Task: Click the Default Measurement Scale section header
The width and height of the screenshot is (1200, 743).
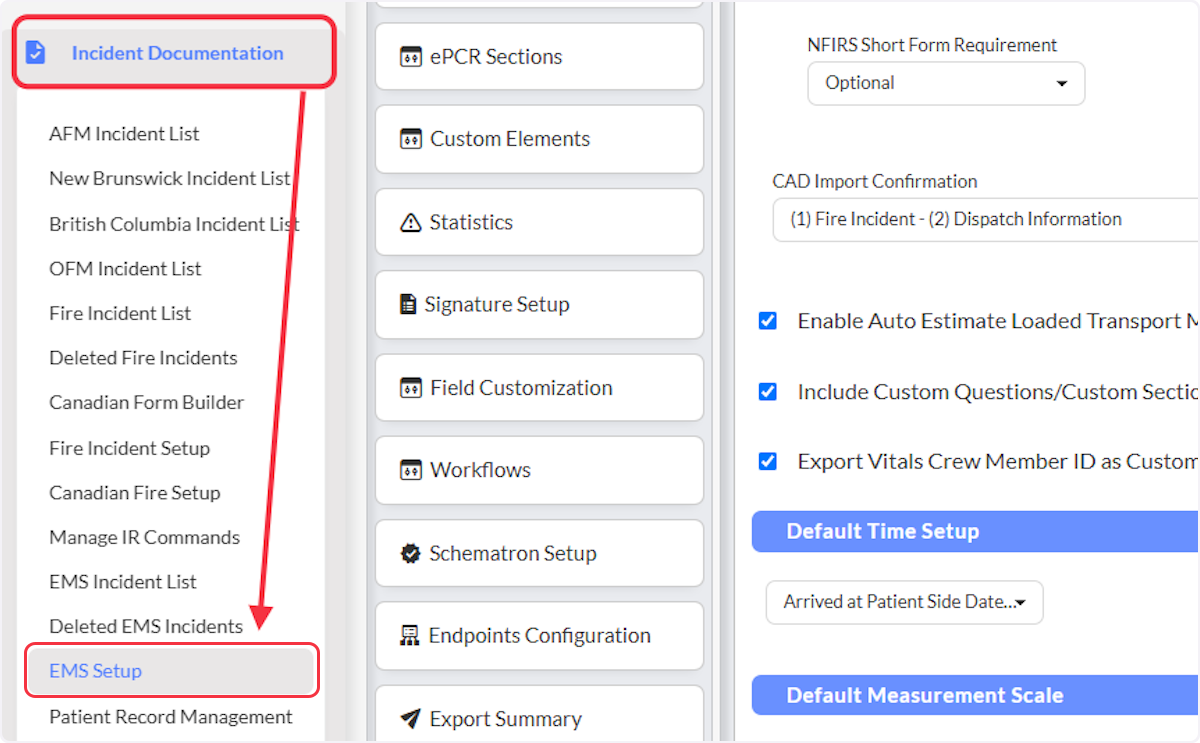Action: 976,695
